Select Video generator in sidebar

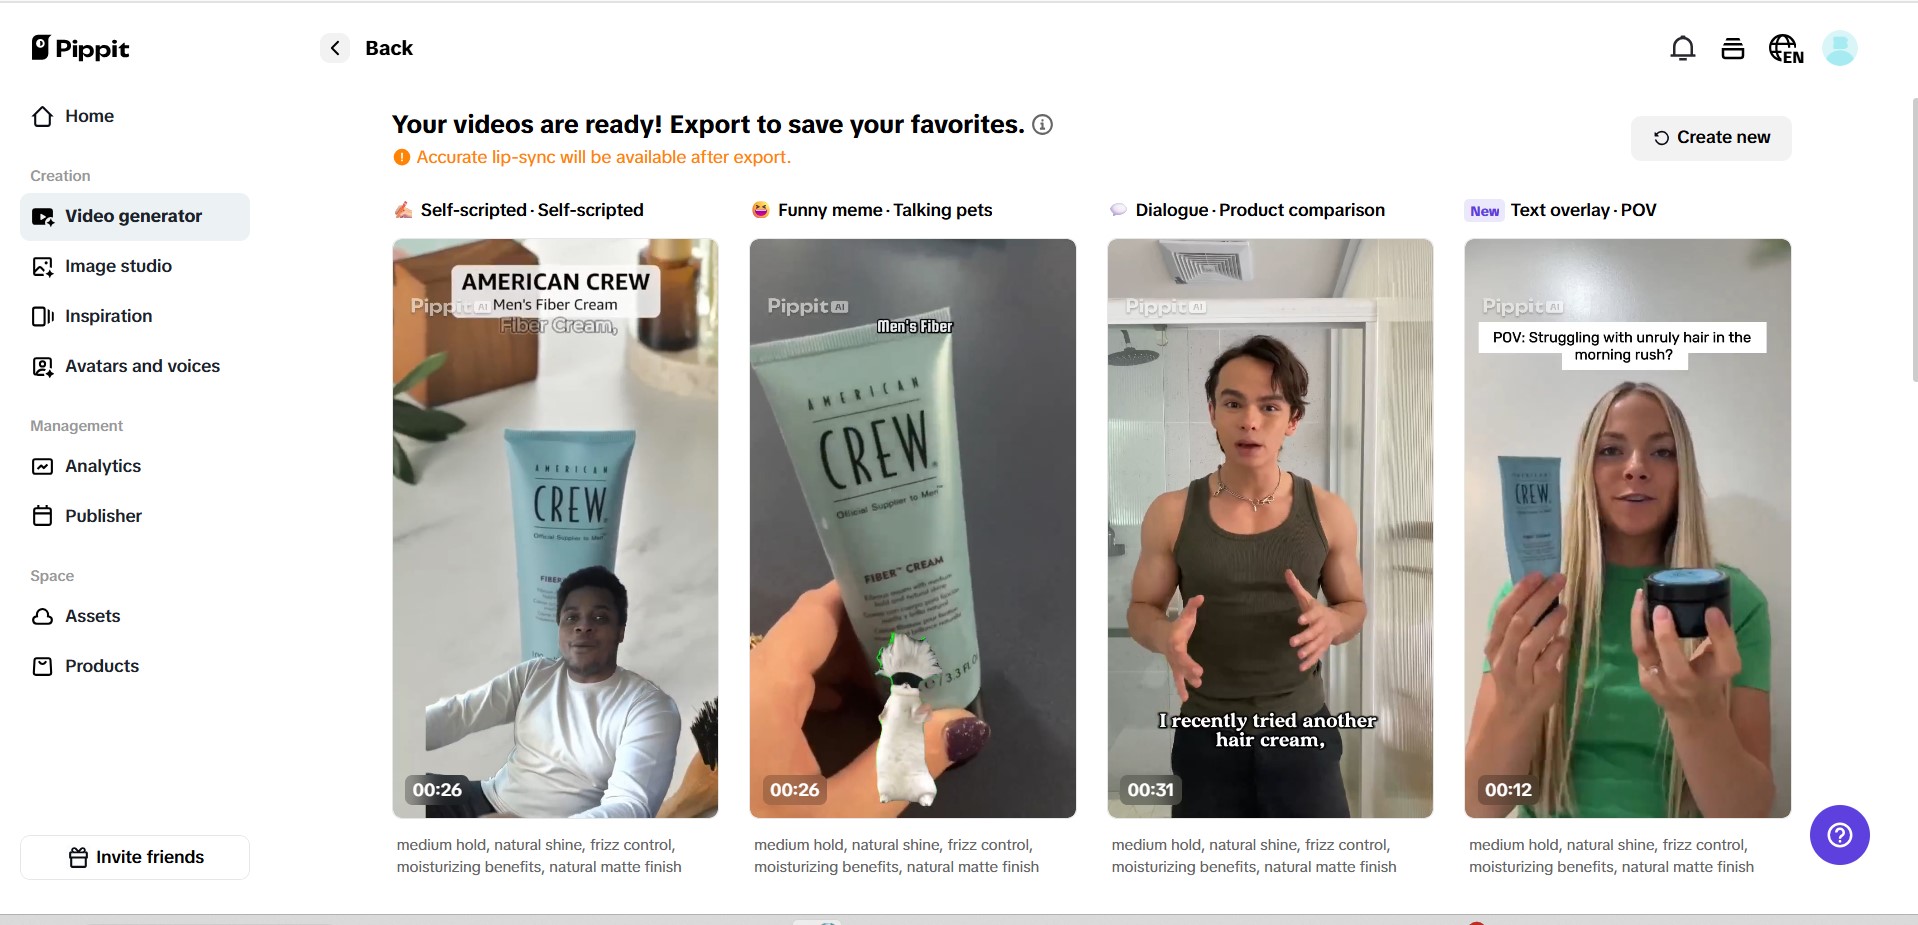click(x=135, y=216)
